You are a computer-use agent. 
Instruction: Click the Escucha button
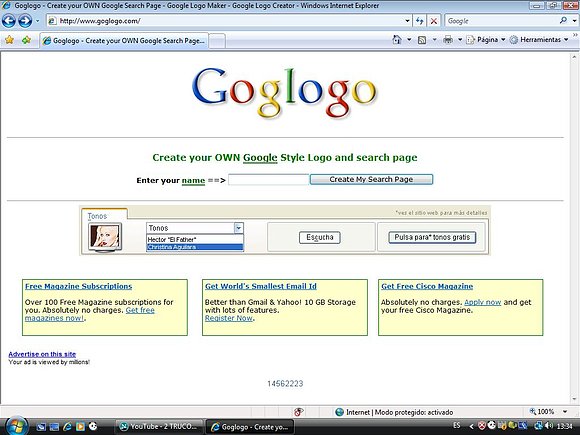(320, 237)
